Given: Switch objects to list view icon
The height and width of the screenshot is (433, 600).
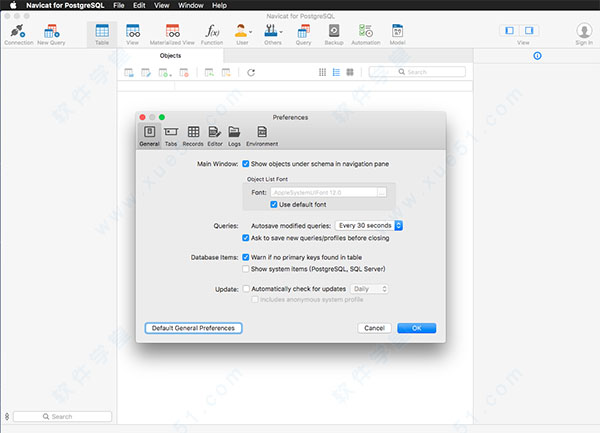Looking at the screenshot, I should click(323, 72).
